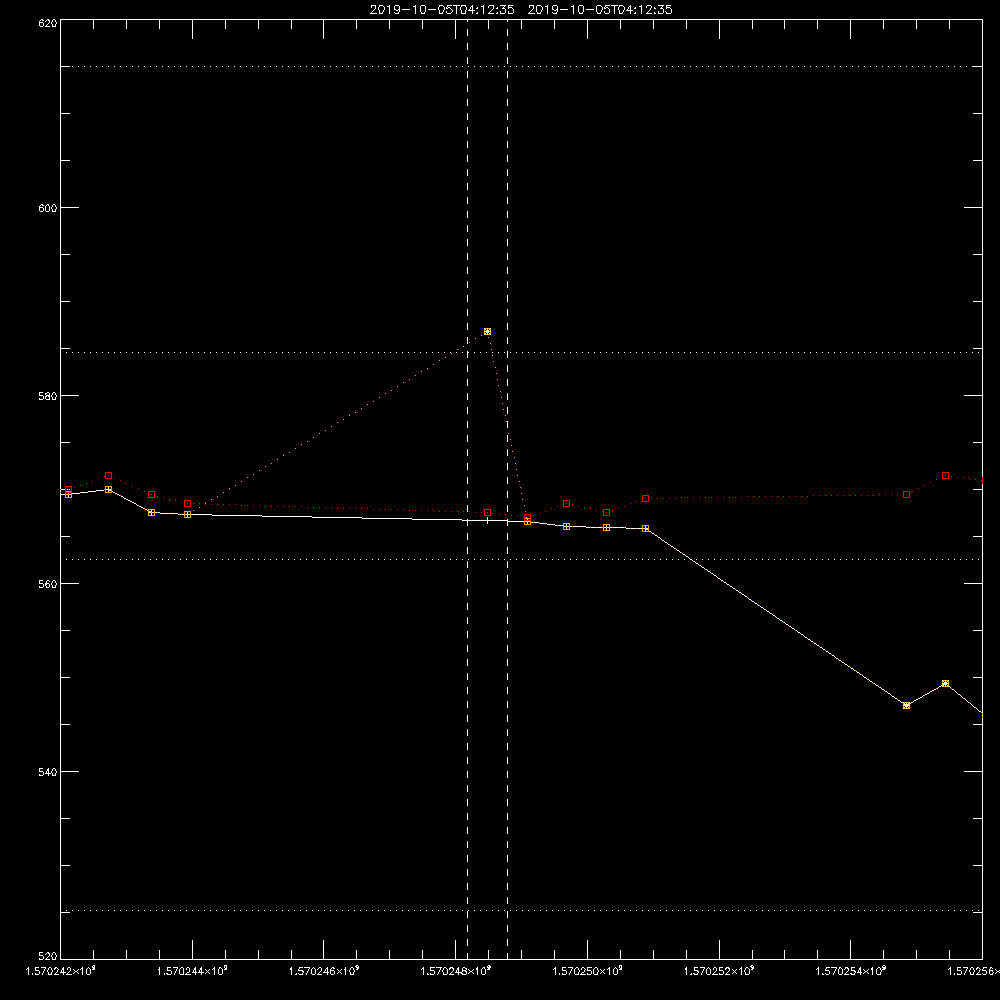
Task: Click the first timestamp in the plot title
Action: tap(442, 10)
